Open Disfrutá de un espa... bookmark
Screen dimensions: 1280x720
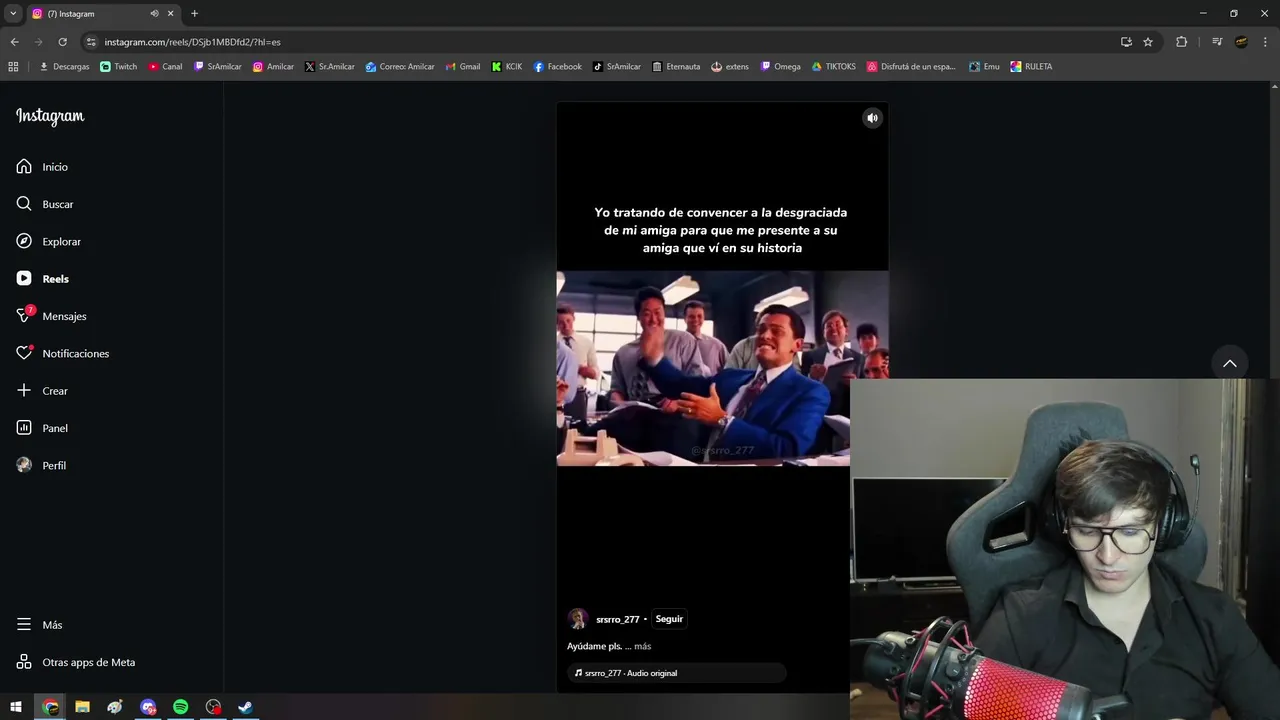(911, 67)
